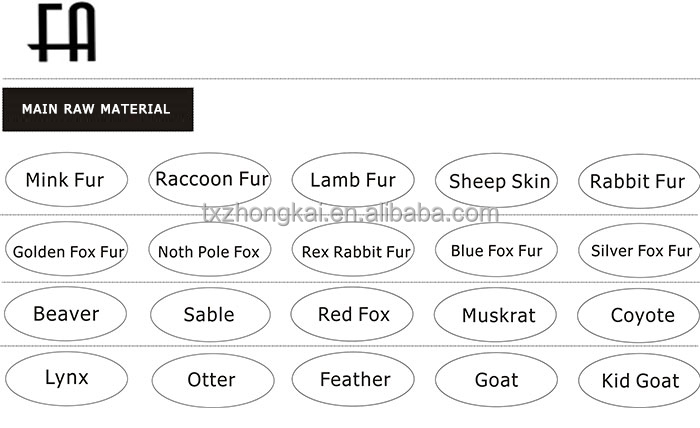Viewport: 700px width, 428px height.
Task: Choose Rex Rabbit Fur
Action: (353, 249)
